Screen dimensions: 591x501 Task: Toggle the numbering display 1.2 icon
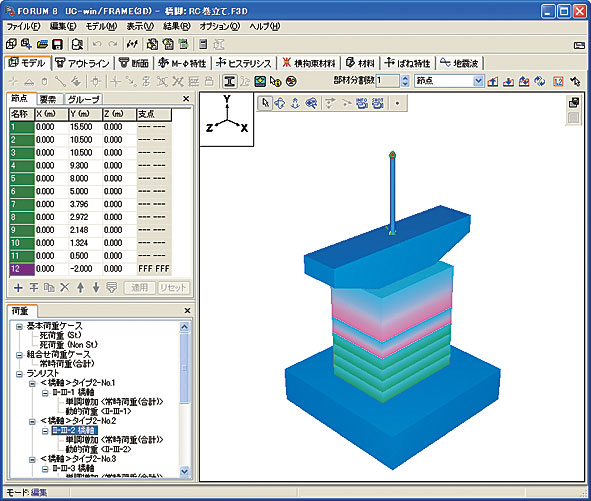coord(558,81)
